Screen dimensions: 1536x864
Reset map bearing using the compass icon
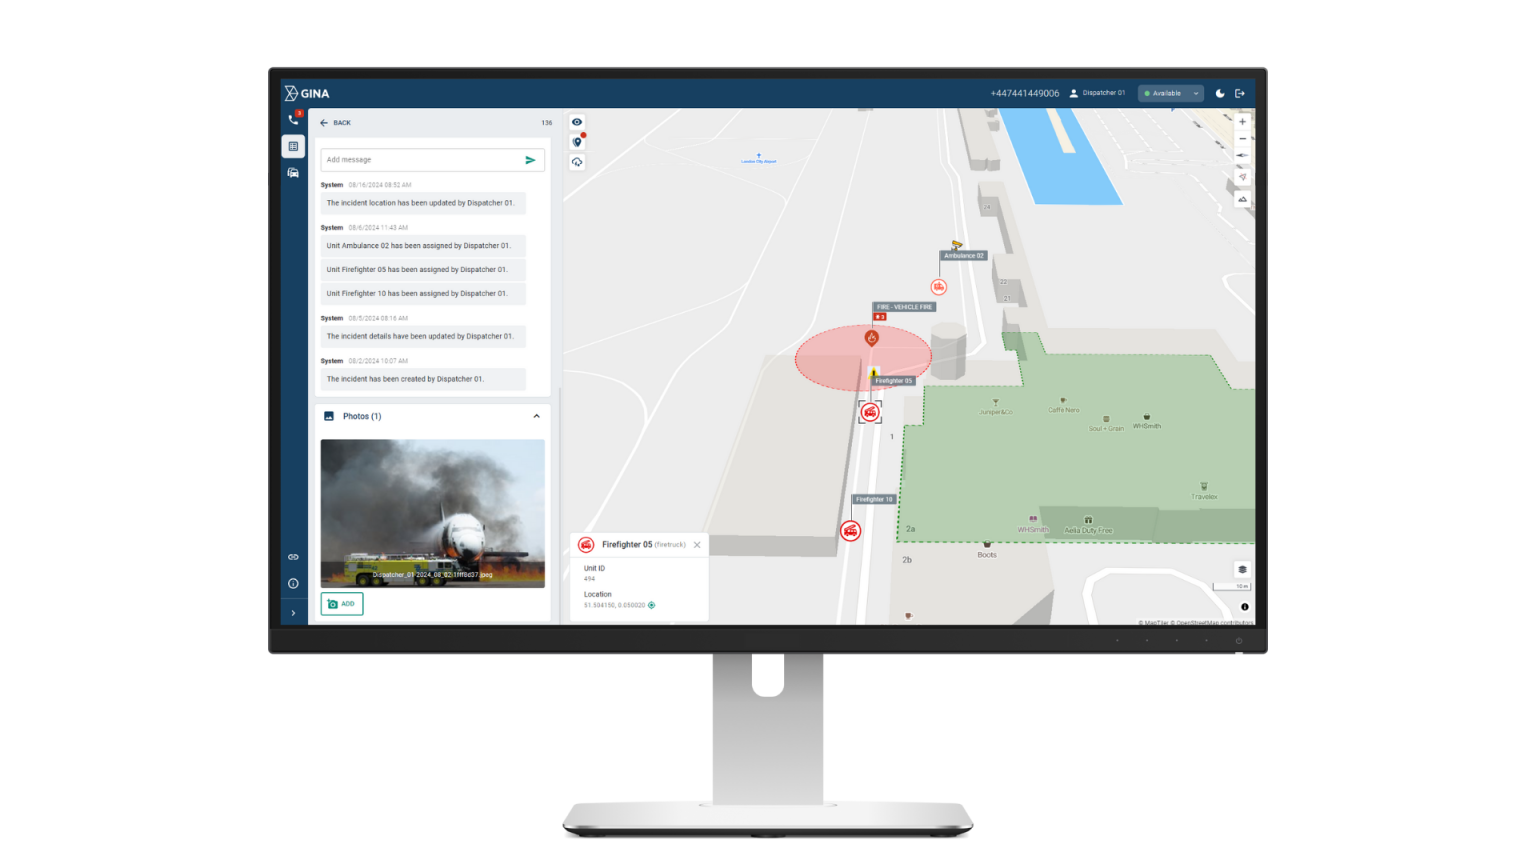point(1241,155)
